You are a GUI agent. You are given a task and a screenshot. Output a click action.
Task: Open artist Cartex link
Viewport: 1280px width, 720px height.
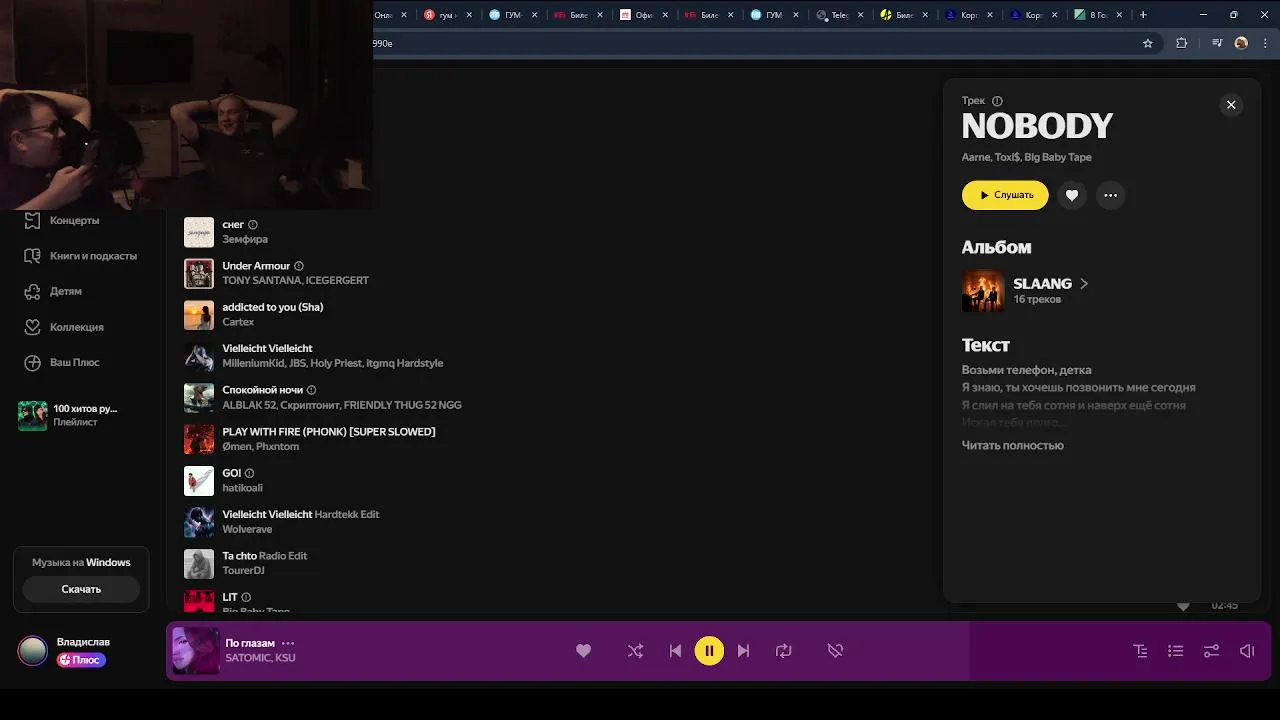point(238,322)
